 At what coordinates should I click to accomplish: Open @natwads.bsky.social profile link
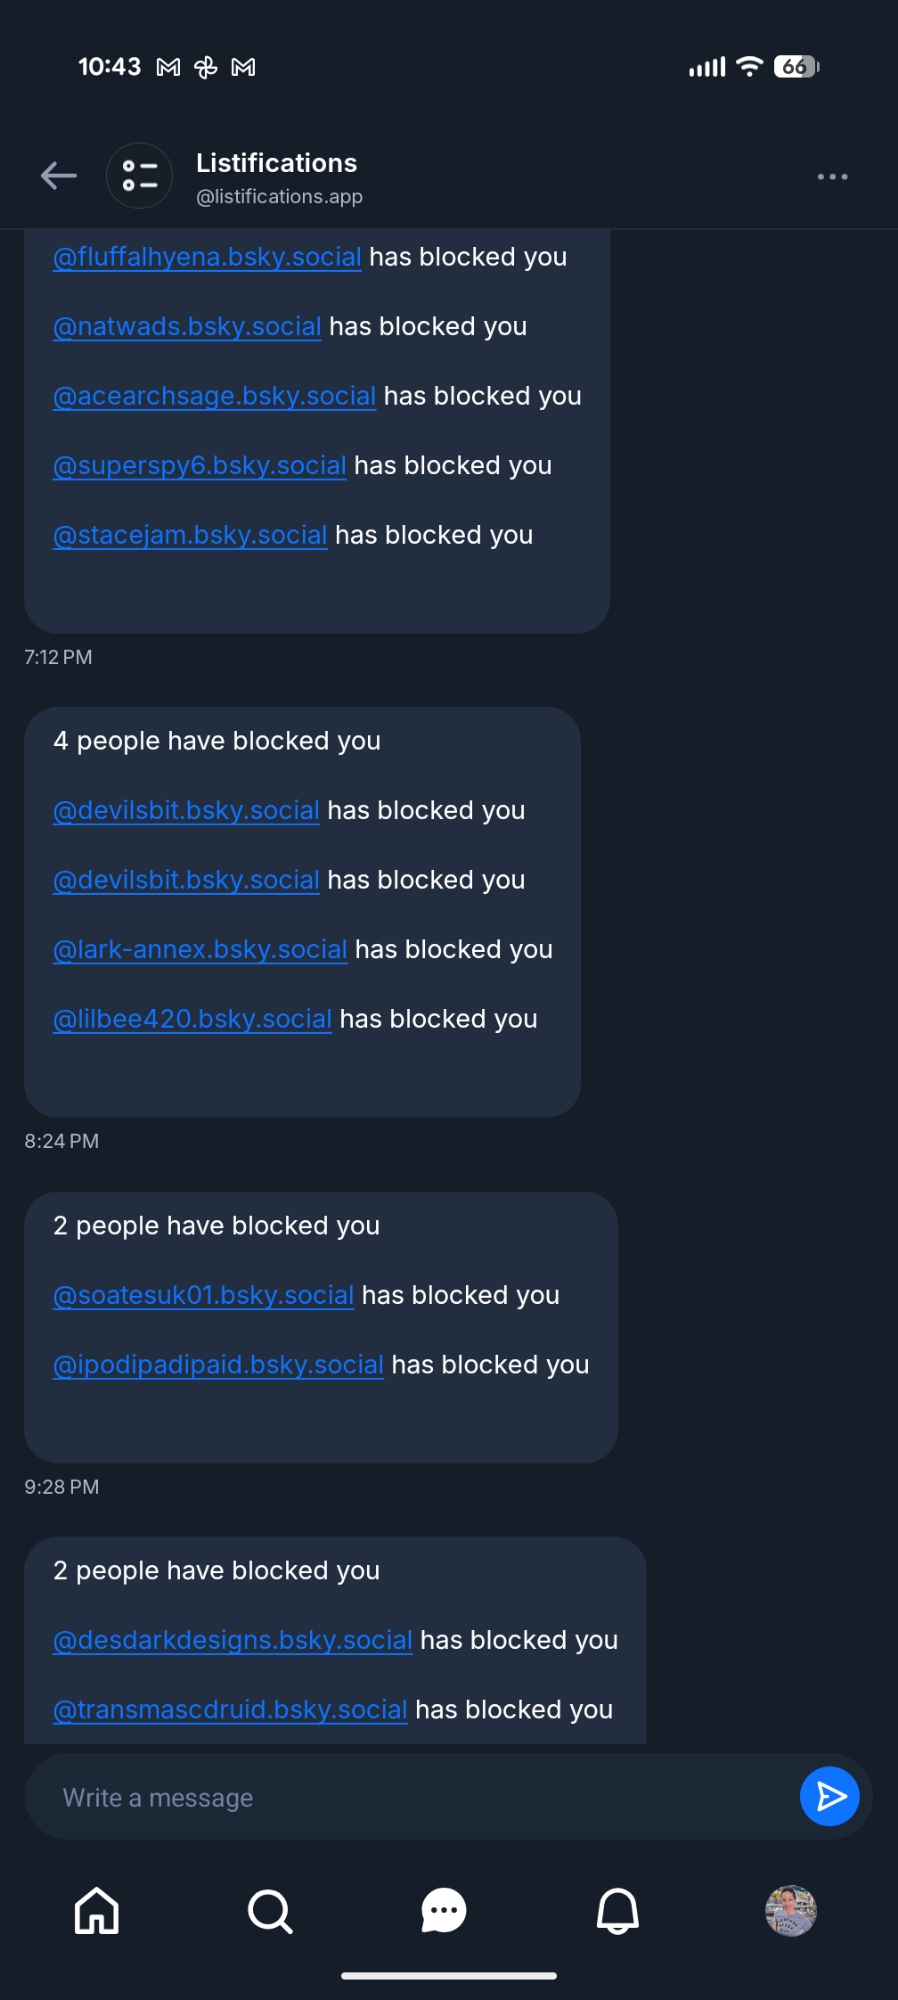[187, 327]
